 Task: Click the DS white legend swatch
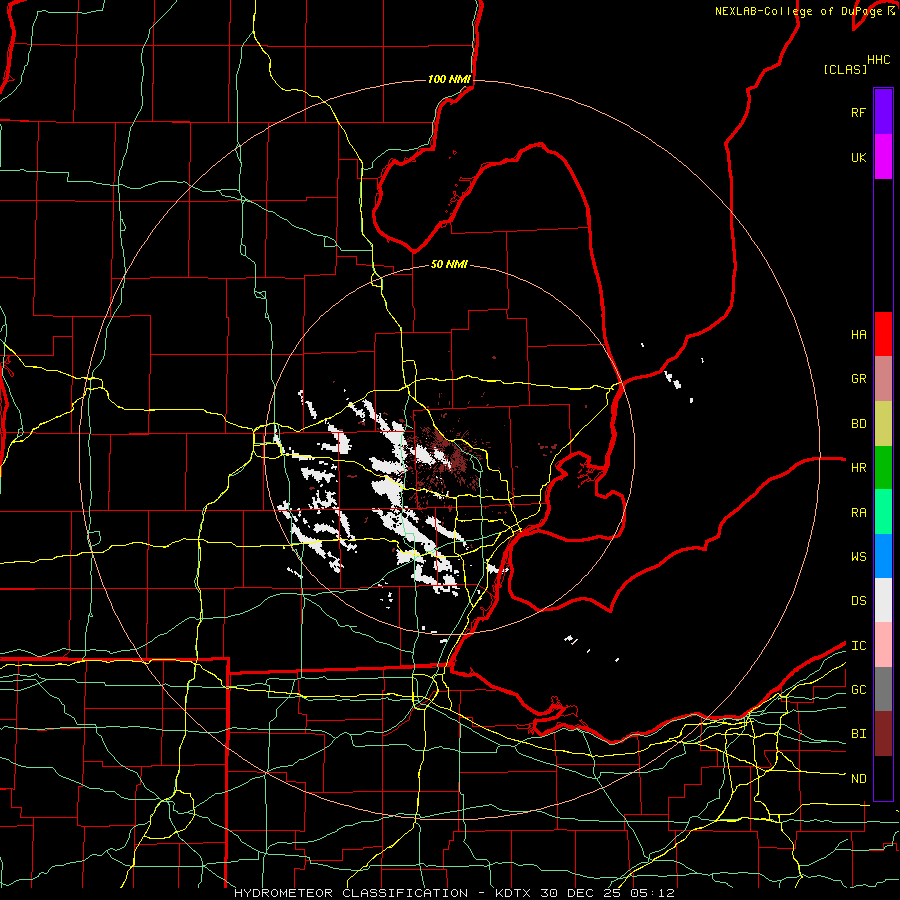point(883,600)
